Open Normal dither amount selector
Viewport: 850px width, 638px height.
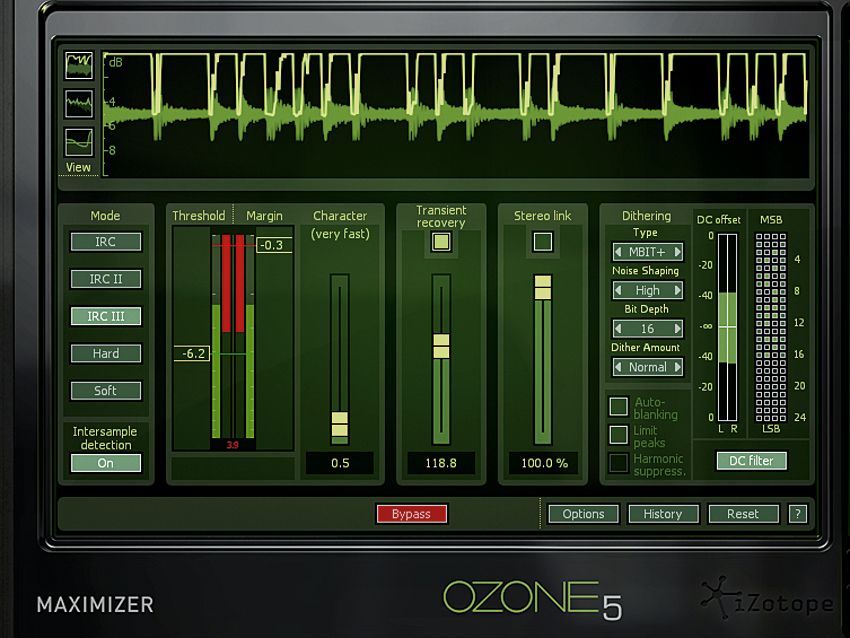648,367
